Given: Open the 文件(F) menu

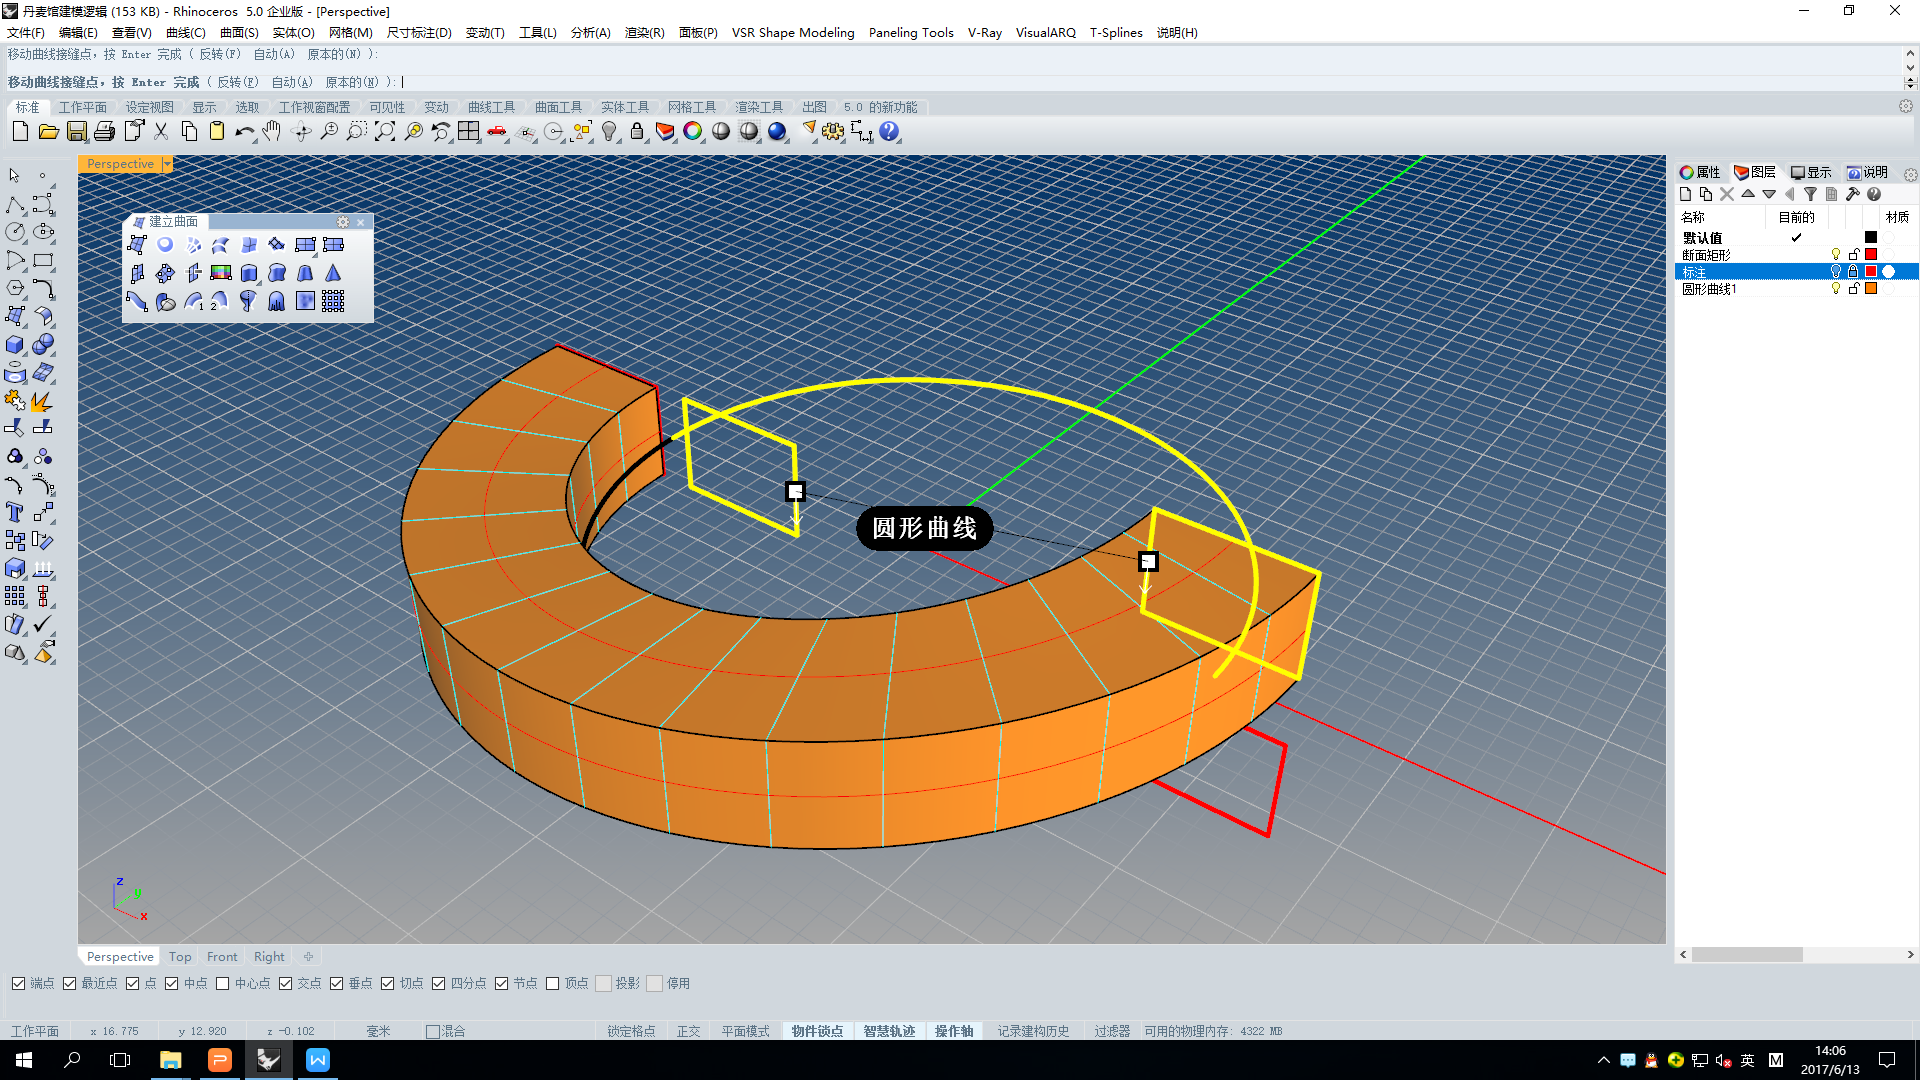Looking at the screenshot, I should 28,32.
